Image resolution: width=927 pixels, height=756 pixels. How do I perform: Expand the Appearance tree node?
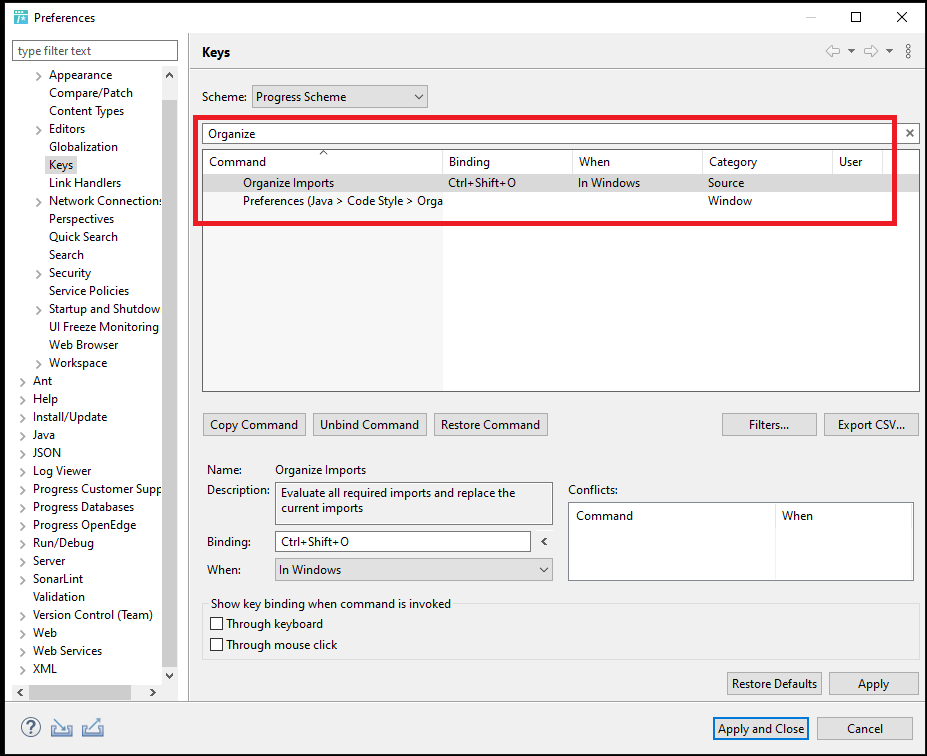[x=38, y=76]
